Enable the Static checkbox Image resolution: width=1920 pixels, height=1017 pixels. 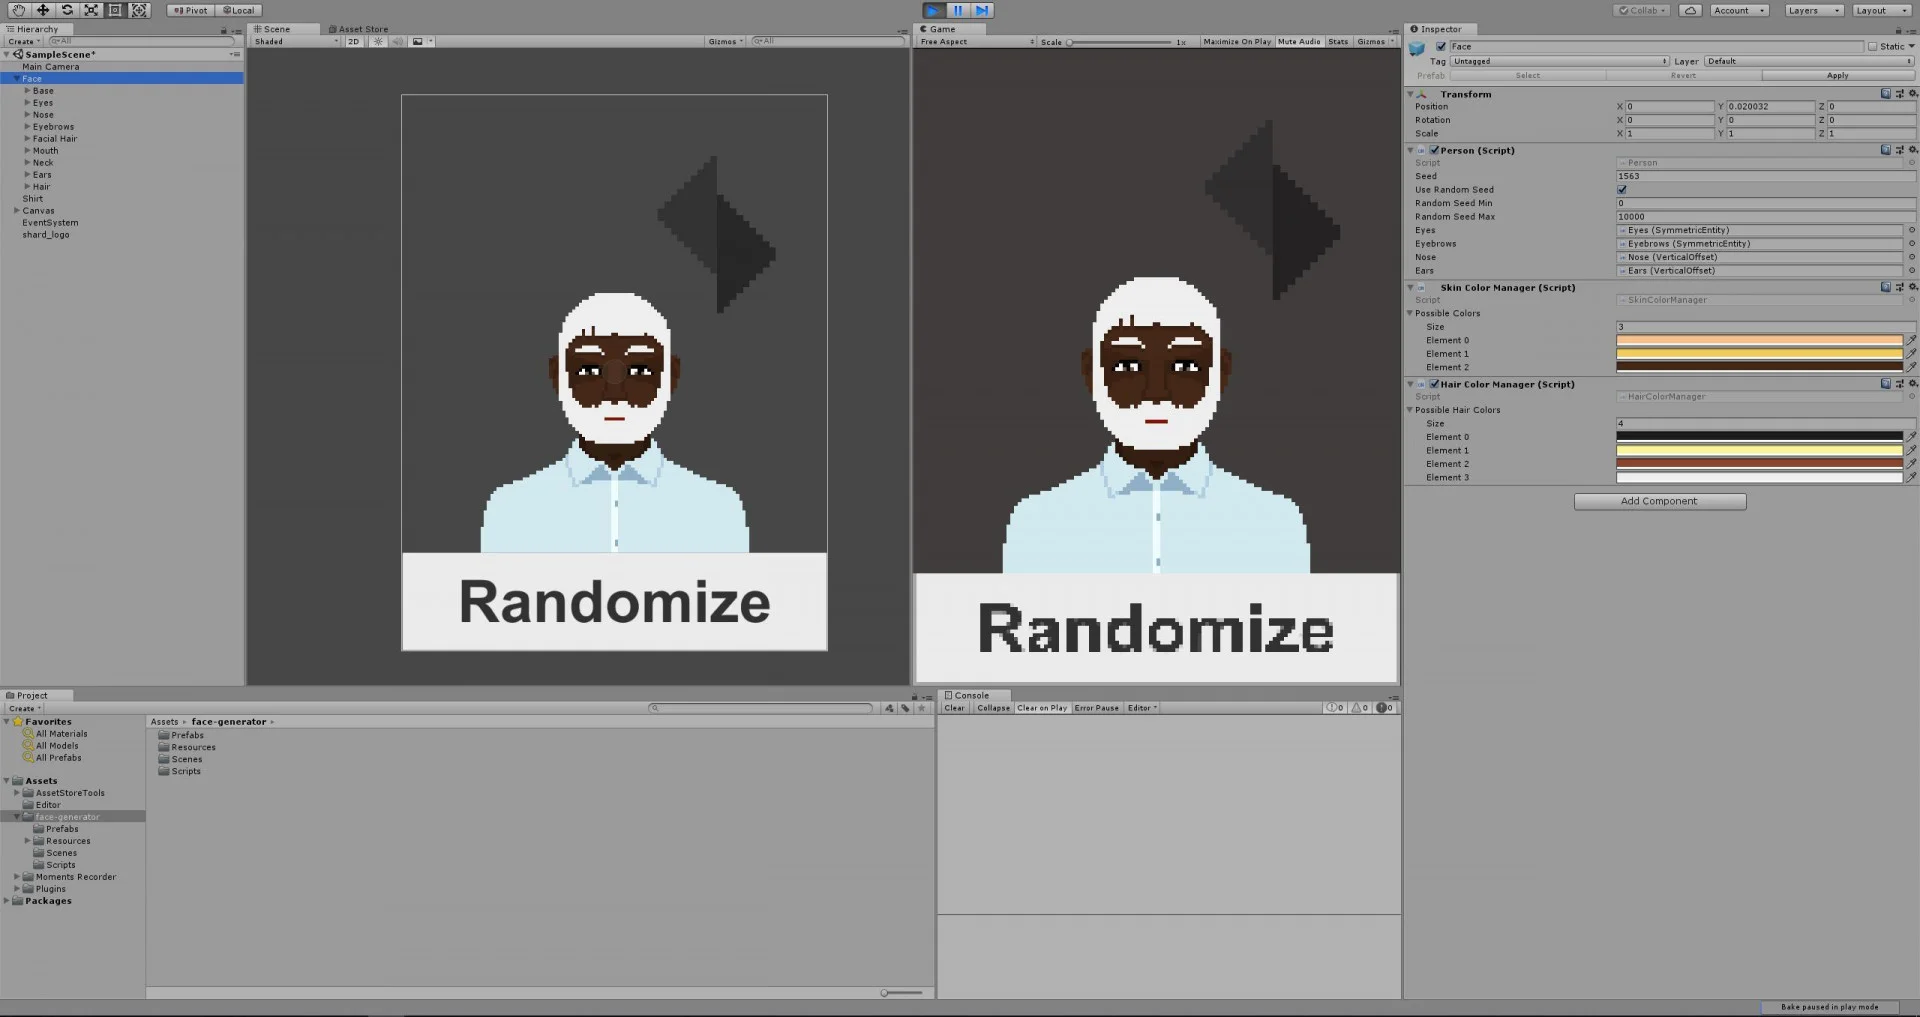click(x=1873, y=47)
